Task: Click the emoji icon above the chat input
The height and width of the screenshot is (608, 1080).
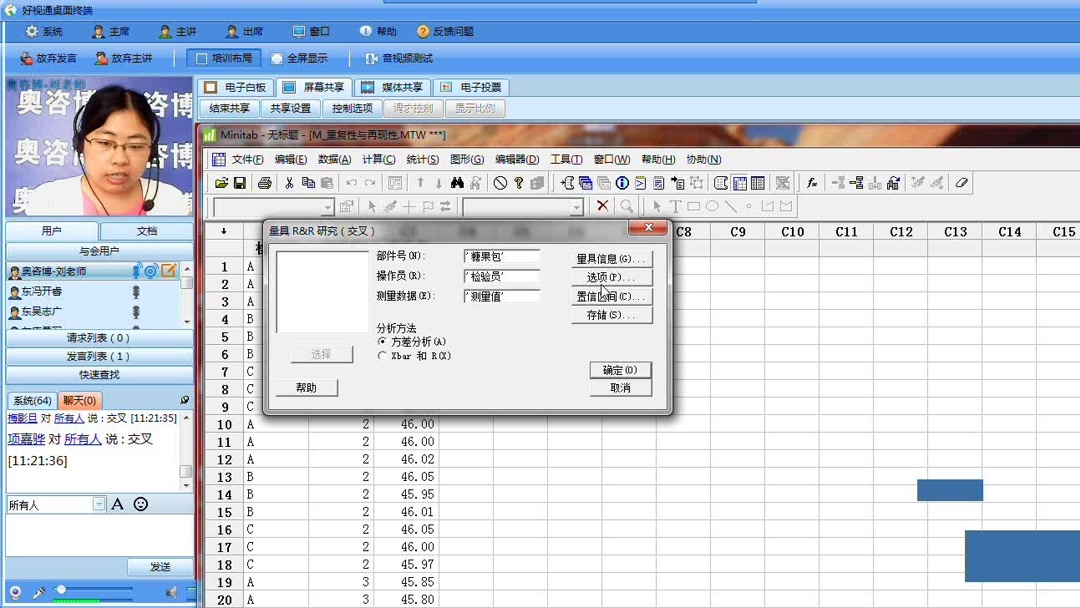Action: pos(140,504)
